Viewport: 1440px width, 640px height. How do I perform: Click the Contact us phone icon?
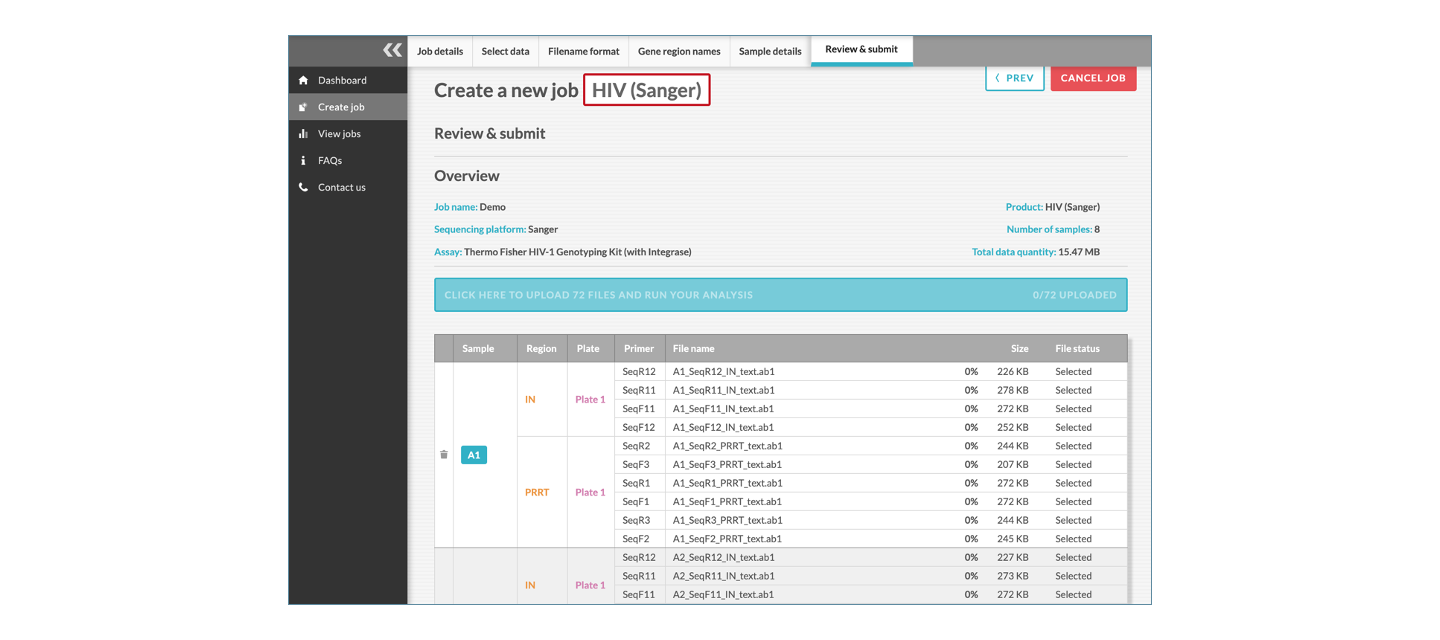(x=303, y=187)
